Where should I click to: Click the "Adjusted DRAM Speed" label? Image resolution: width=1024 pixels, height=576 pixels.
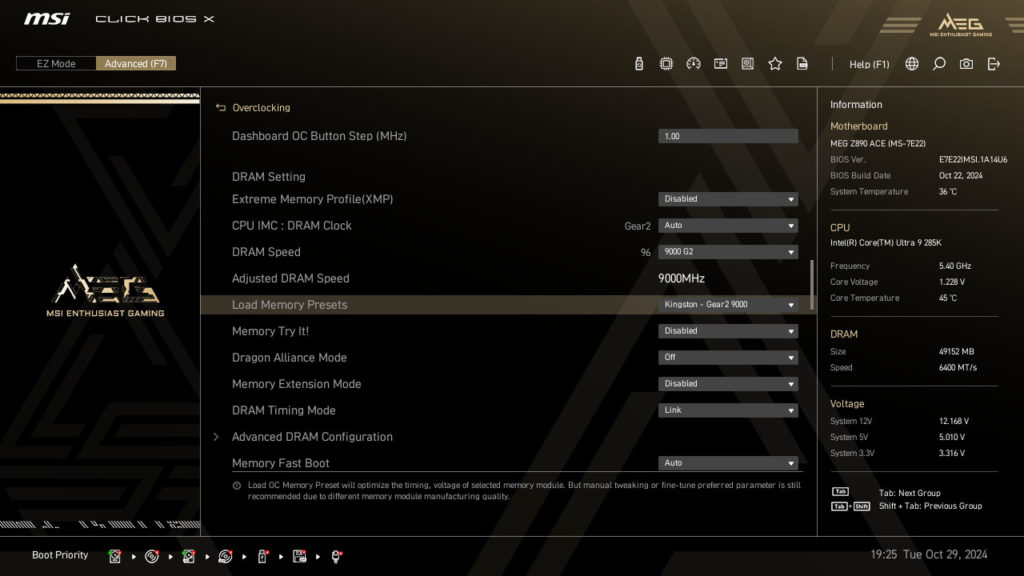(291, 278)
